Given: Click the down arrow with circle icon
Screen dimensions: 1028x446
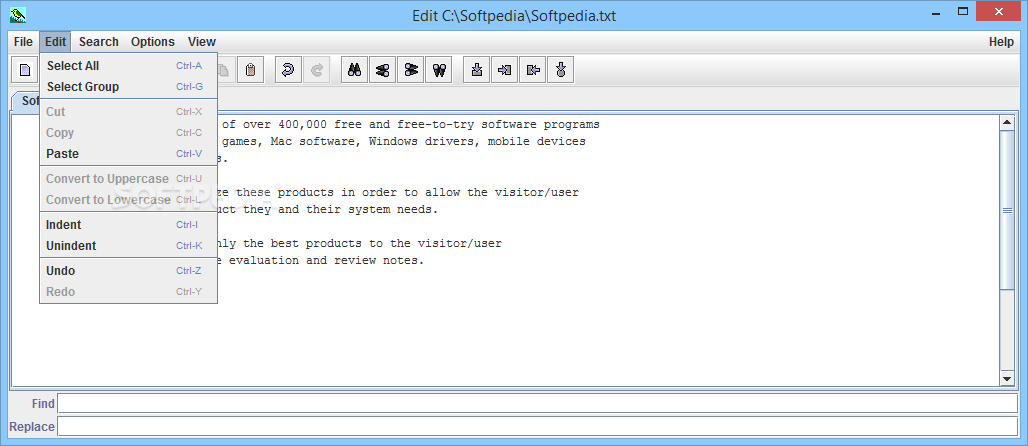Looking at the screenshot, I should click(561, 70).
